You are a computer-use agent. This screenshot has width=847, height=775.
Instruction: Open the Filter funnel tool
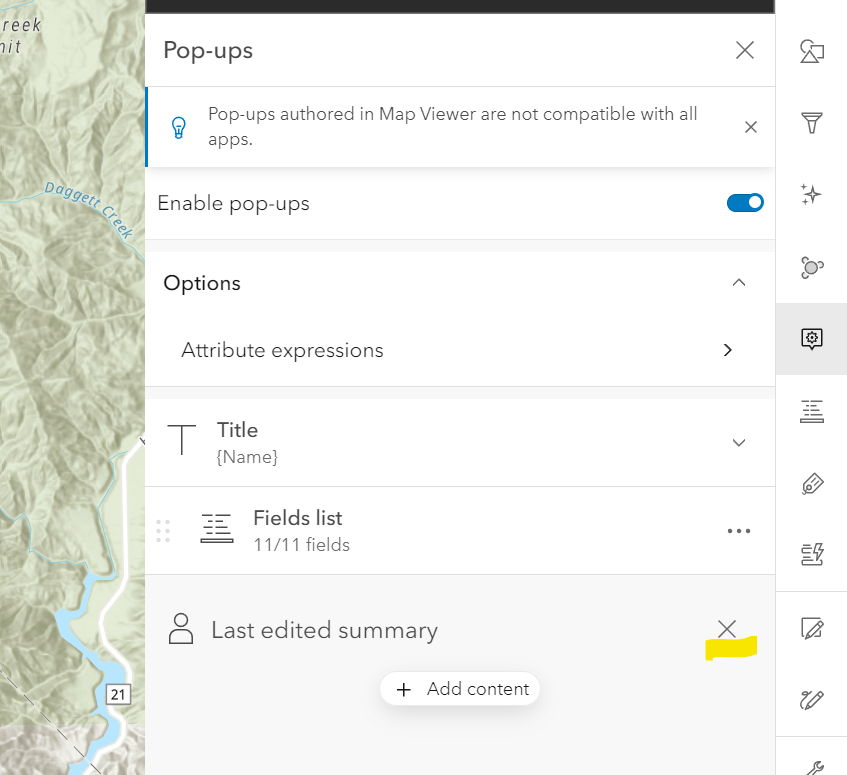(811, 123)
